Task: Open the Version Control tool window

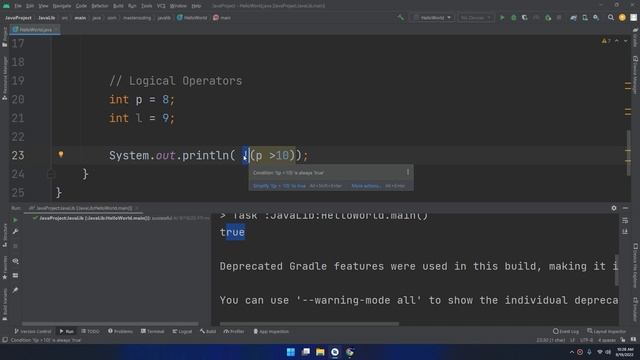Action: [33, 331]
